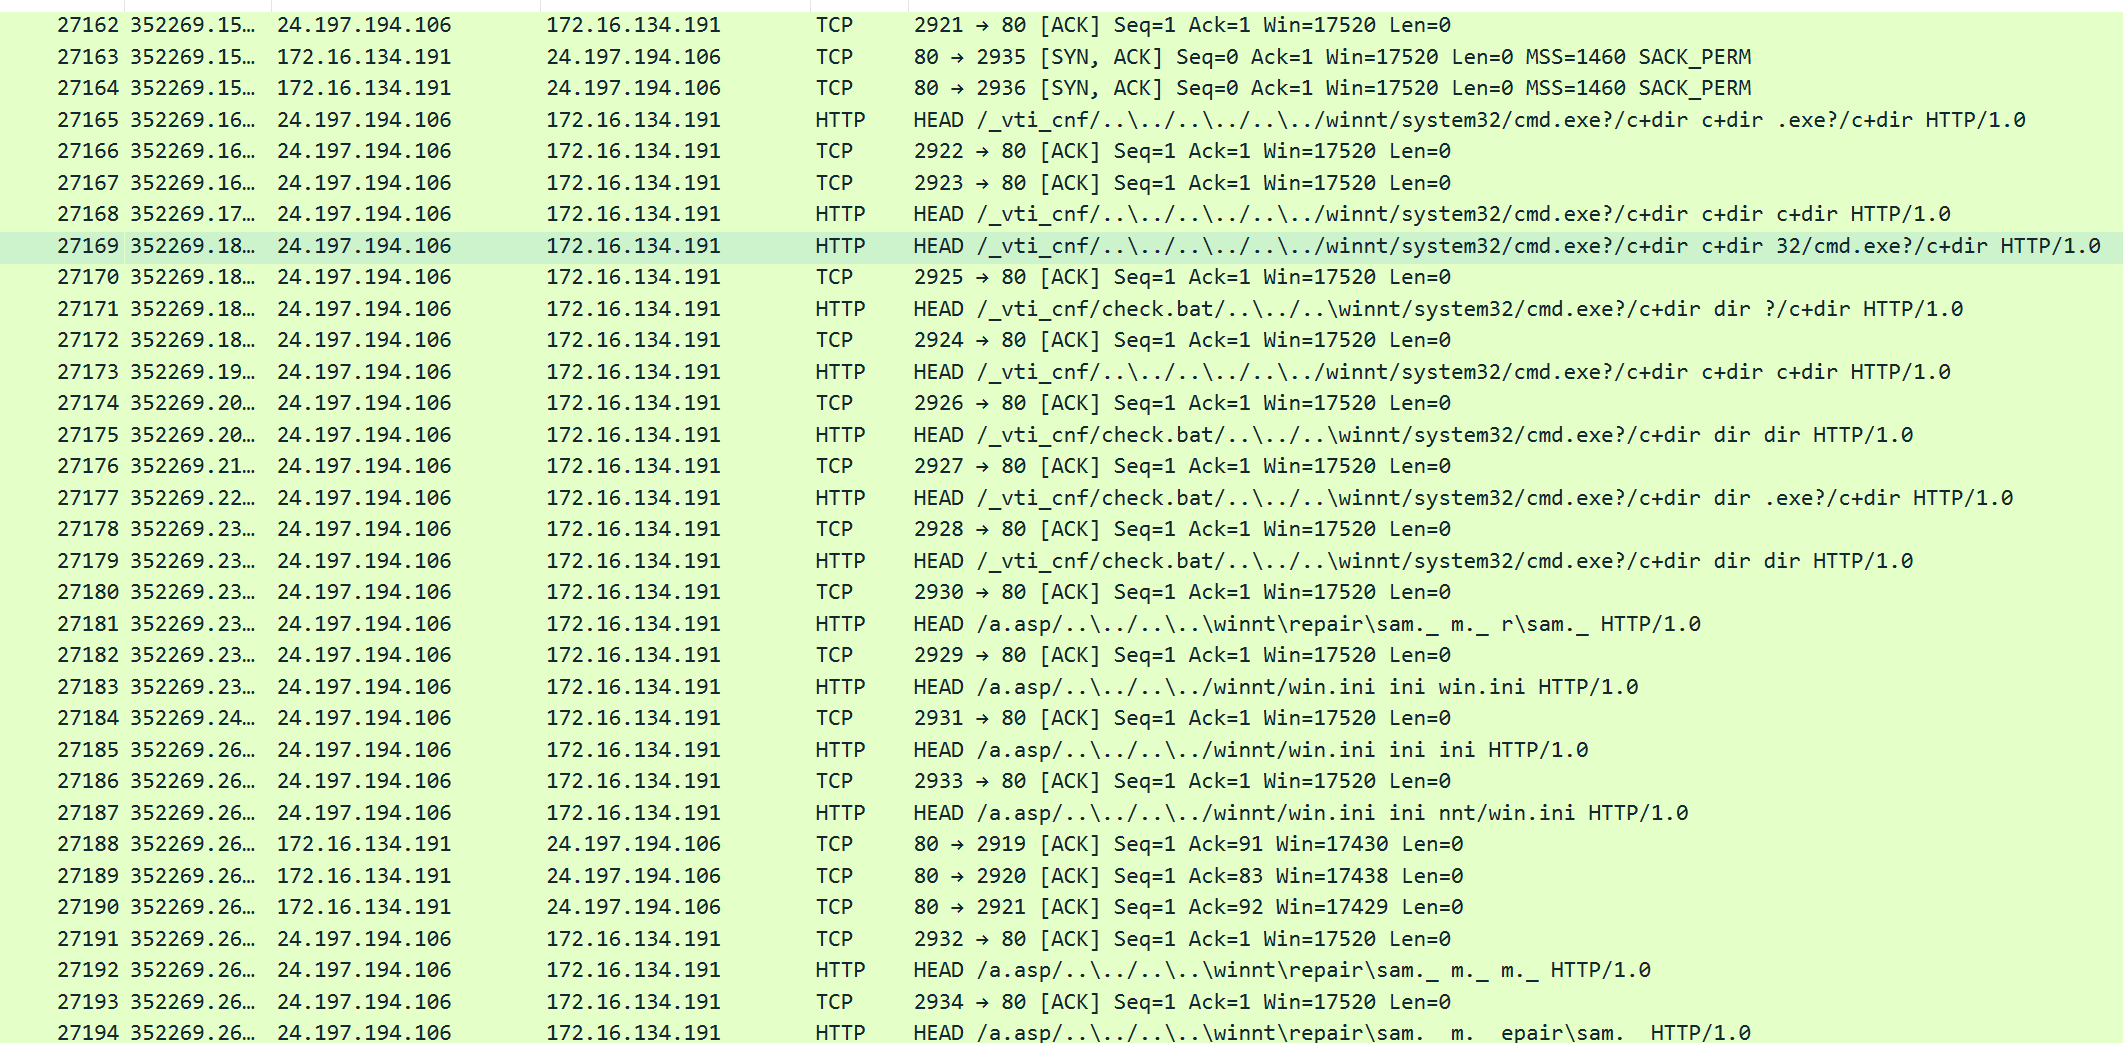Select packet 27186 '2933 → 80 [ACK]'
This screenshot has height=1043, width=2123.
[1061, 781]
